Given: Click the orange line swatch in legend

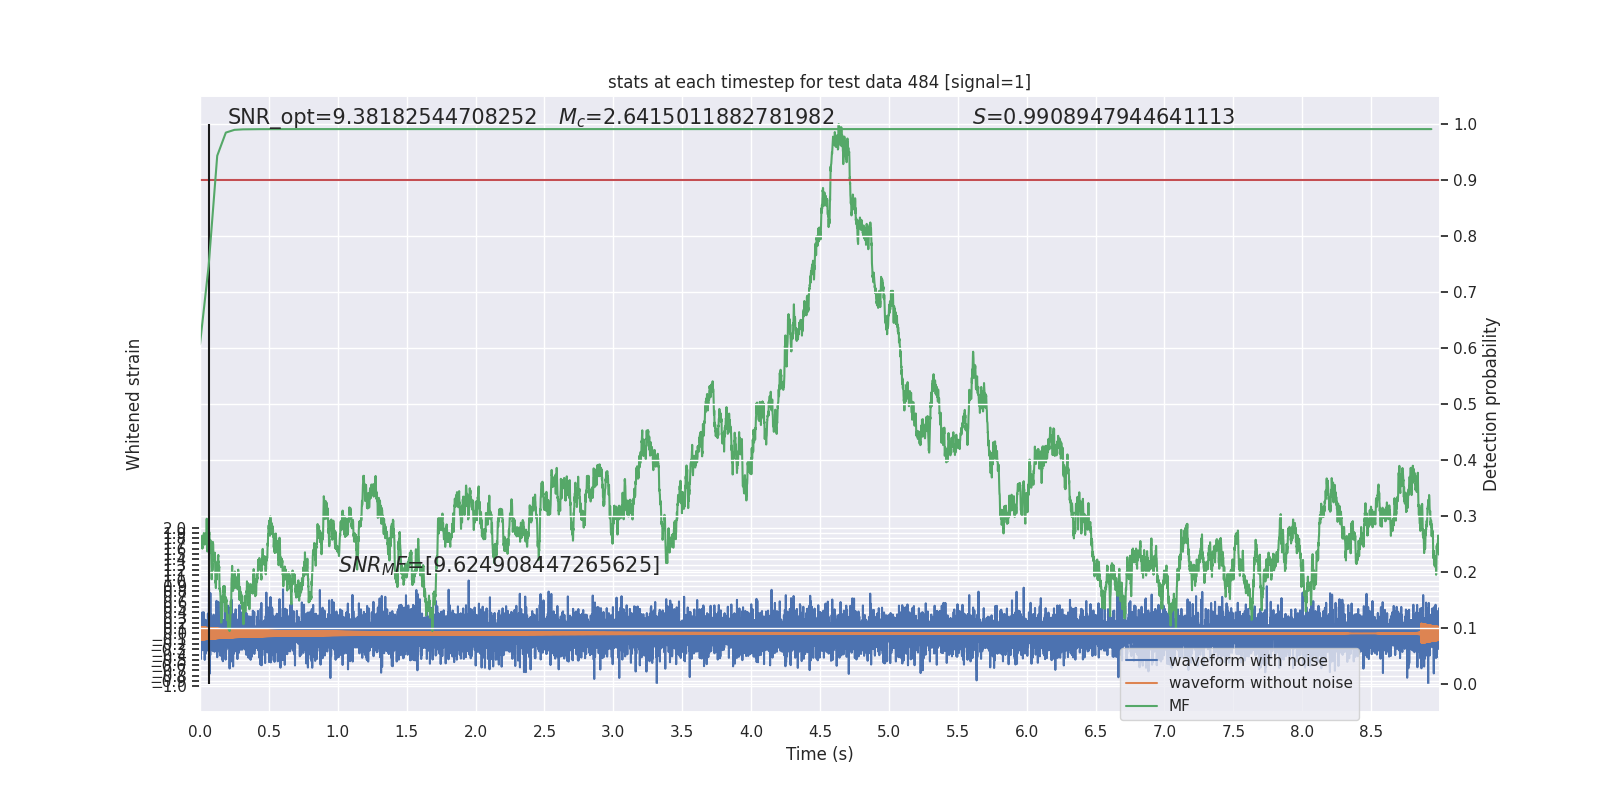Looking at the screenshot, I should [x=1141, y=683].
